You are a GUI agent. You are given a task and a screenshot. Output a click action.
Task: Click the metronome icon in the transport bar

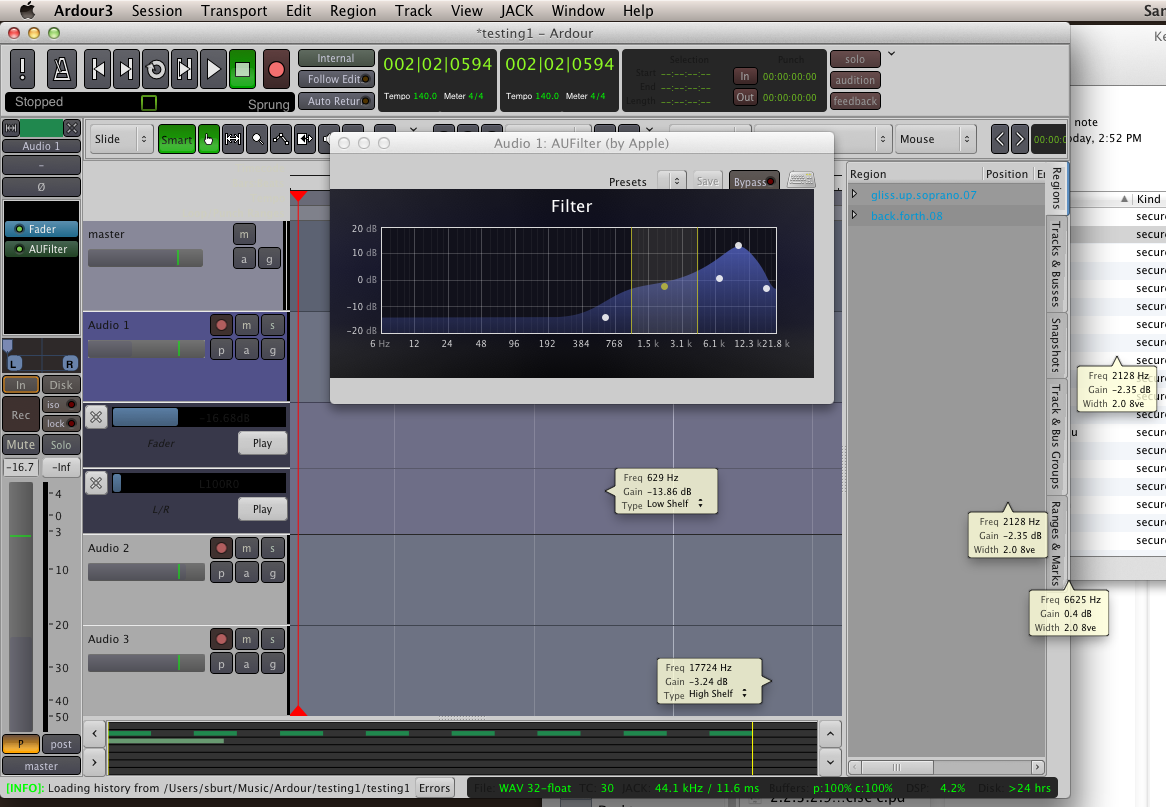tap(62, 69)
